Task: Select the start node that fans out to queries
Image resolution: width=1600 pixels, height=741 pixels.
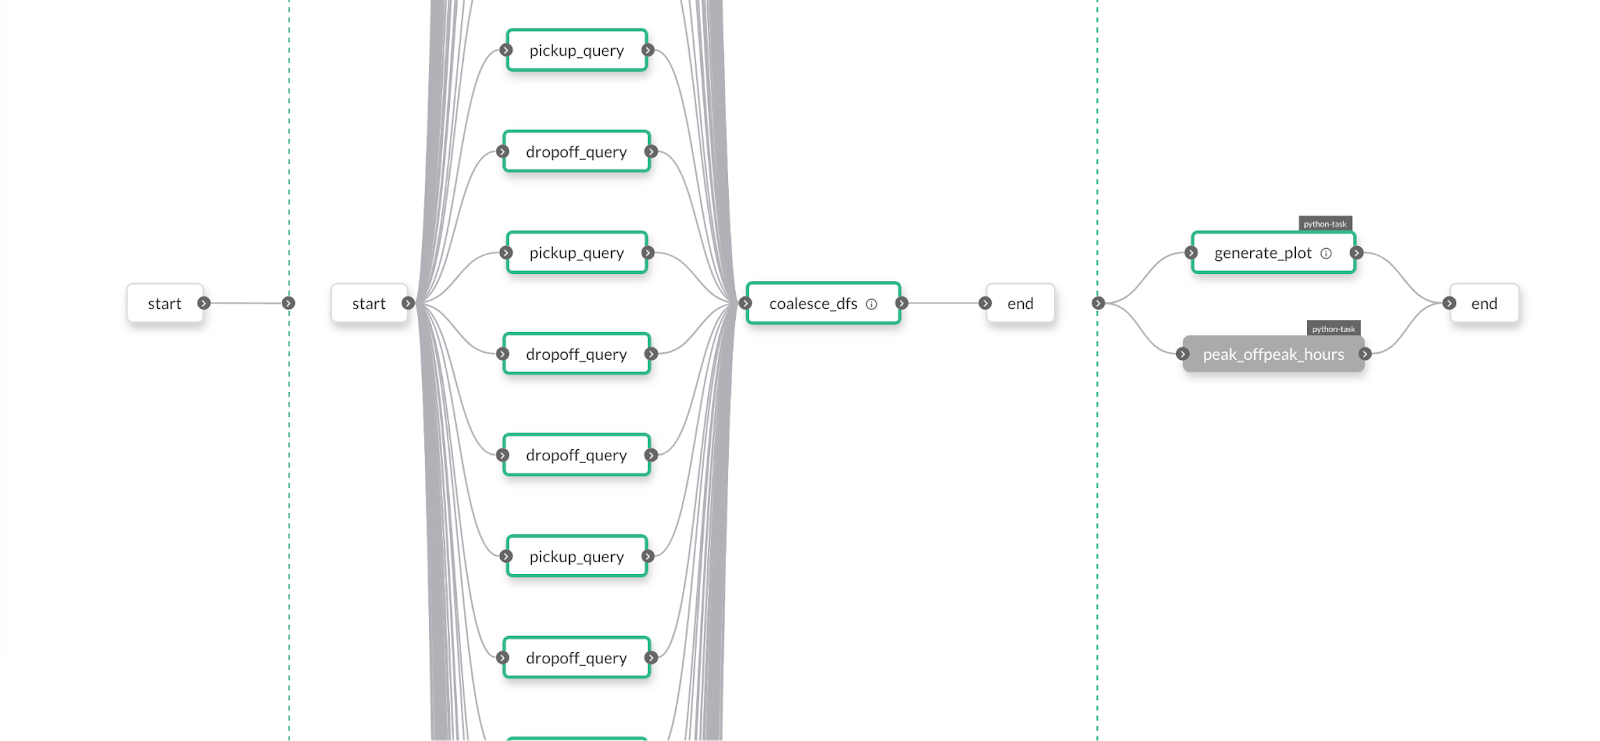Action: [x=369, y=303]
